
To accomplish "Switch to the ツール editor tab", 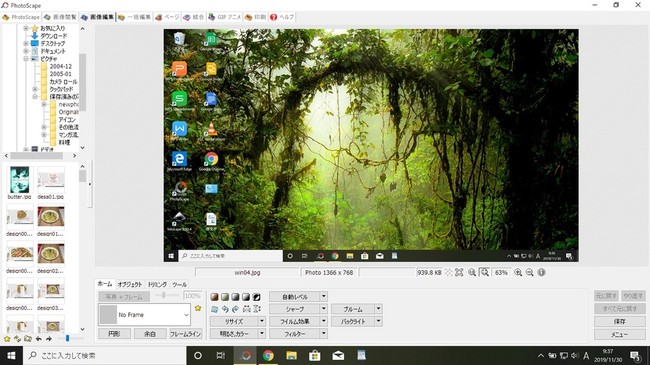I will pyautogui.click(x=179, y=285).
